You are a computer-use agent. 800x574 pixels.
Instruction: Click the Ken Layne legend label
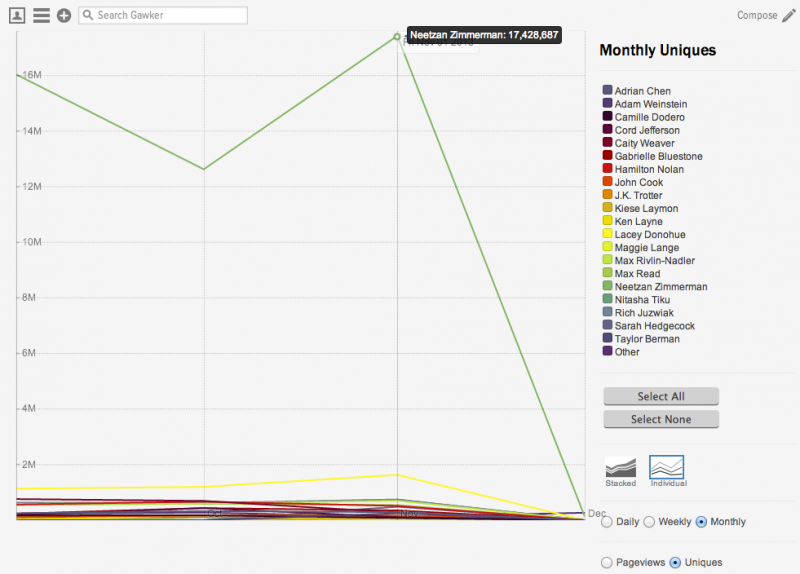[x=638, y=221]
